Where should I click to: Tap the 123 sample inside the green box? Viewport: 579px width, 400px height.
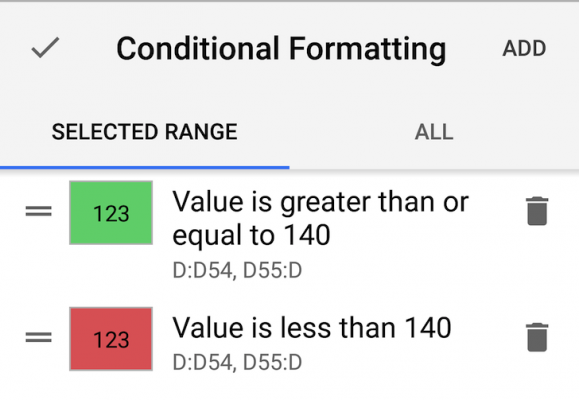click(111, 213)
